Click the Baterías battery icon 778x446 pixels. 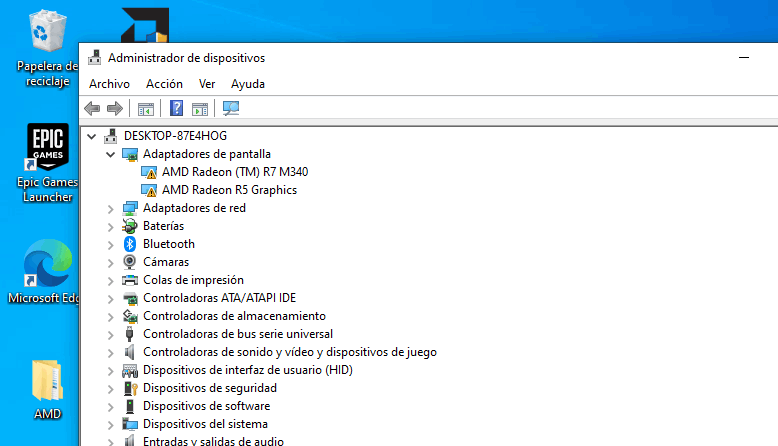click(x=130, y=226)
